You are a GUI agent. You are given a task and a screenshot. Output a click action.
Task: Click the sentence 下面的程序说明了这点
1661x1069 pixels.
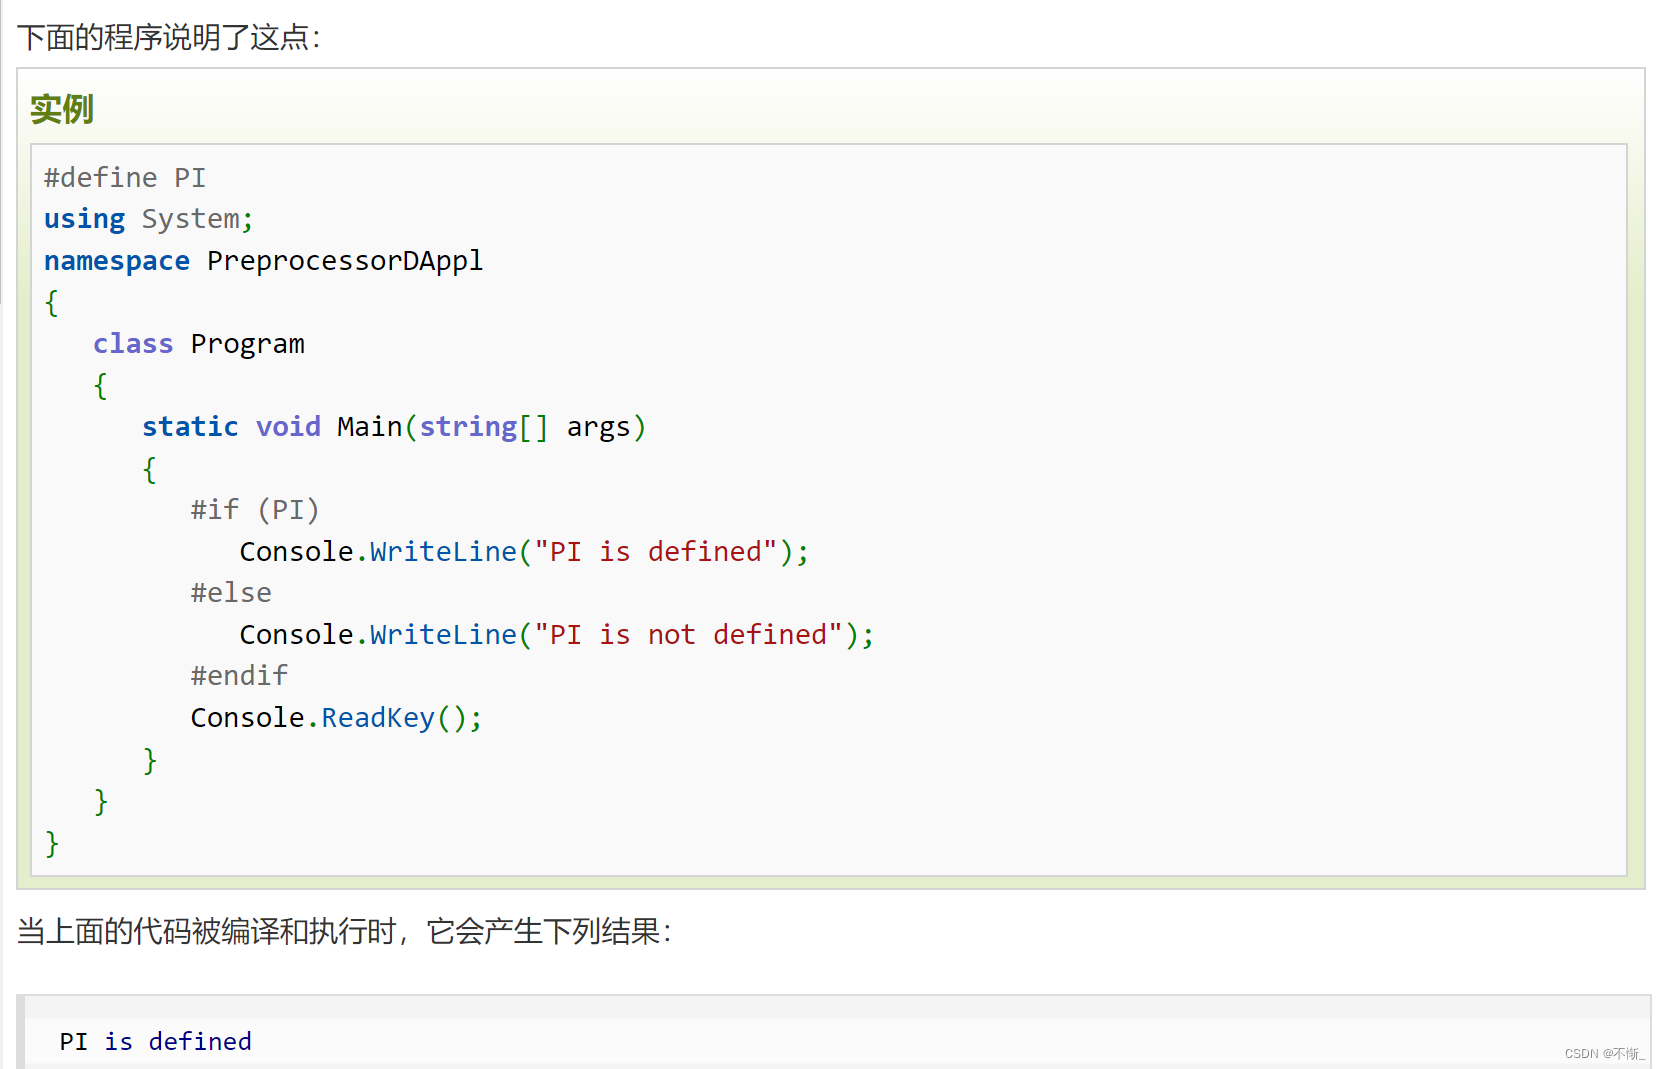point(169,38)
